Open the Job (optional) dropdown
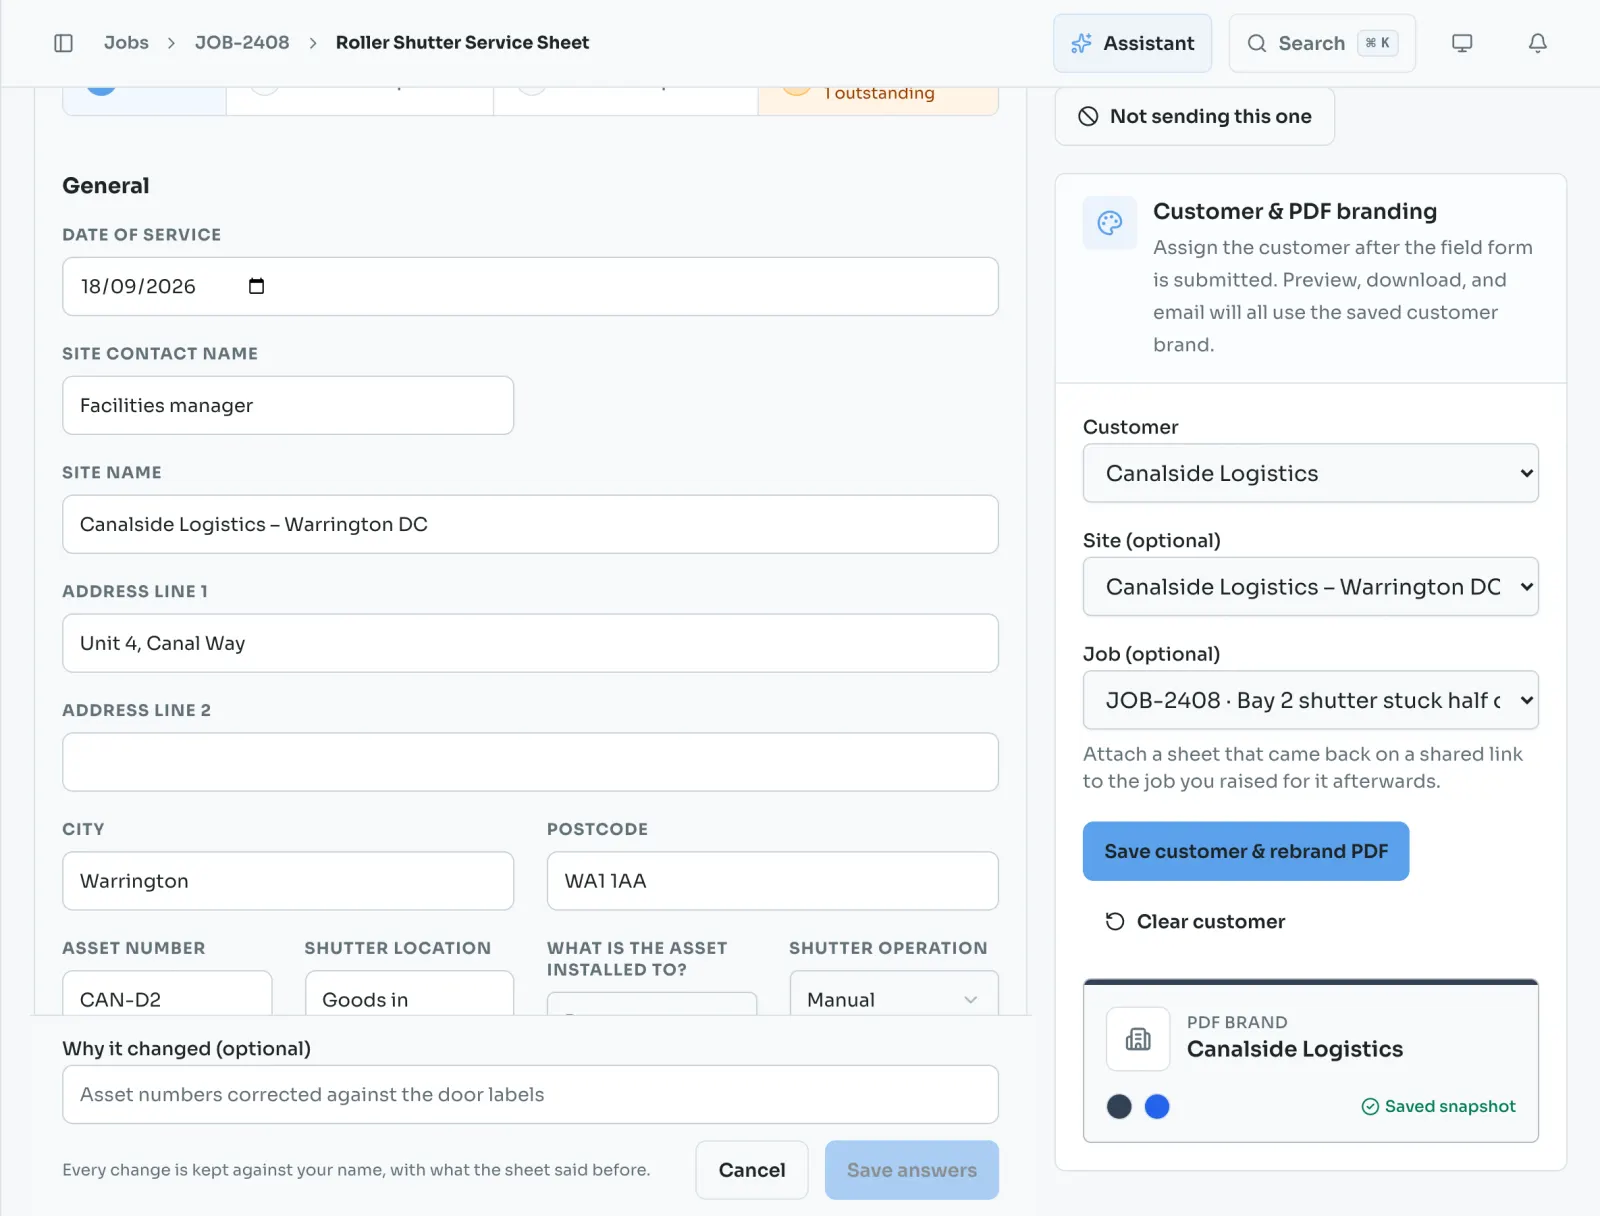 point(1310,700)
